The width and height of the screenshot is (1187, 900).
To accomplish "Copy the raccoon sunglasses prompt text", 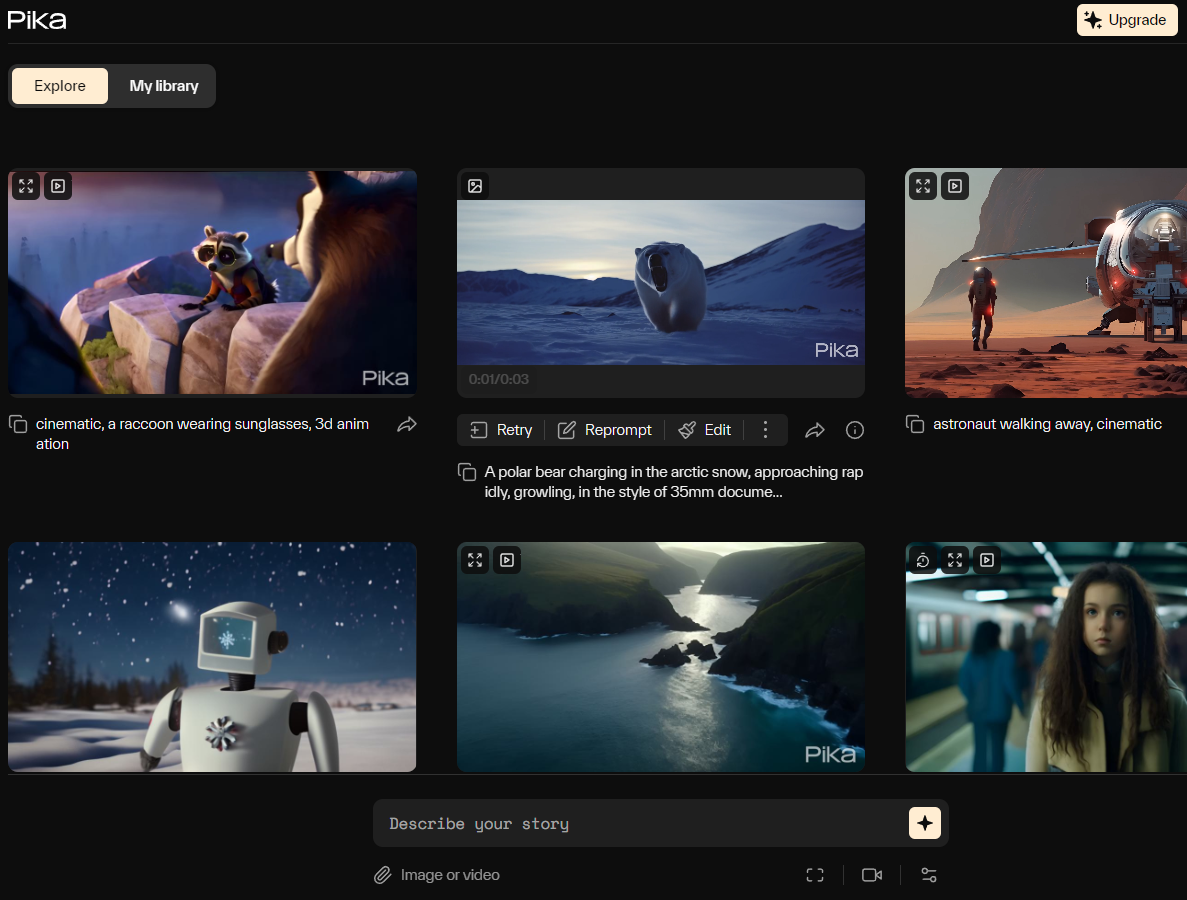I will click(x=18, y=425).
